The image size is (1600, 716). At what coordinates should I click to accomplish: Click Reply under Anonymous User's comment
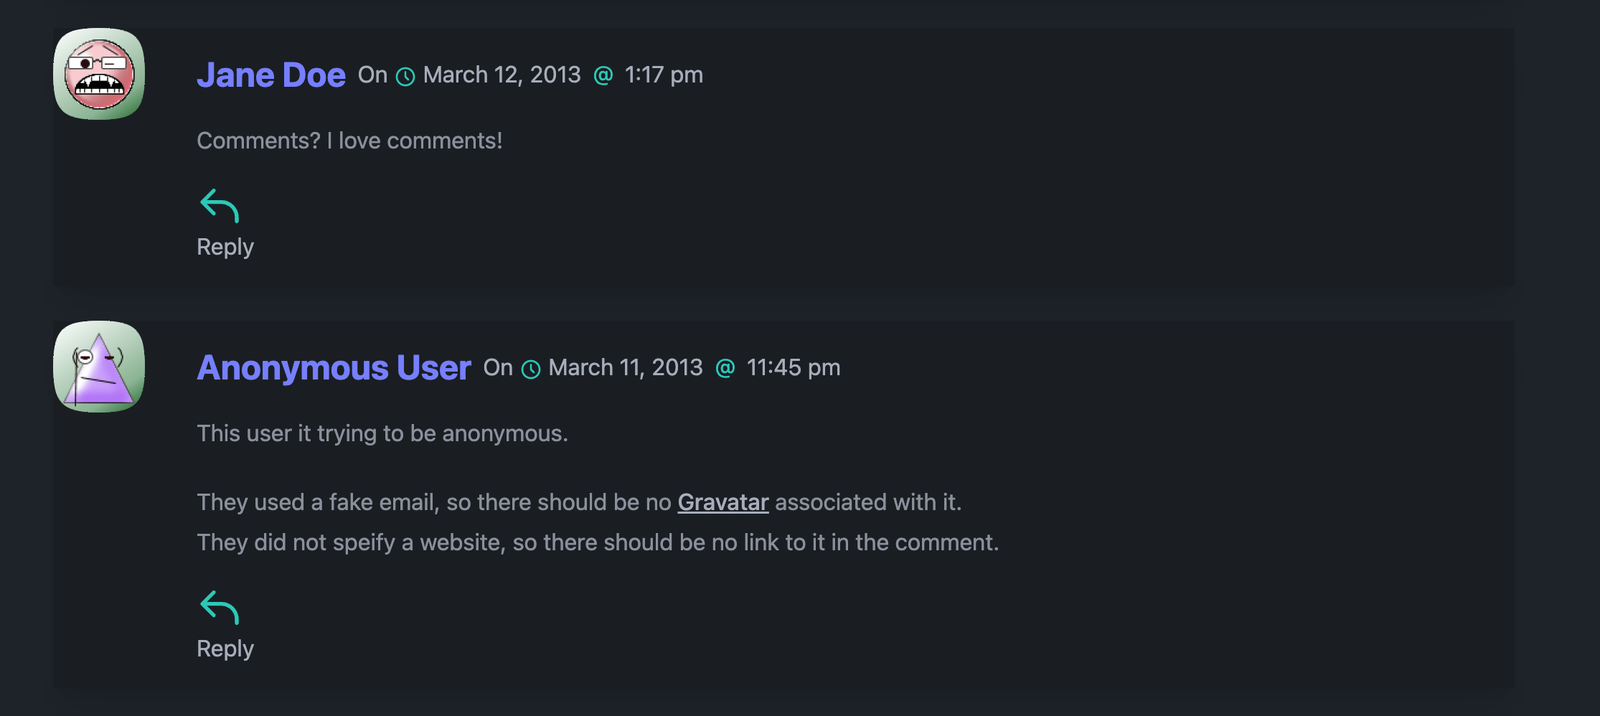pyautogui.click(x=224, y=648)
